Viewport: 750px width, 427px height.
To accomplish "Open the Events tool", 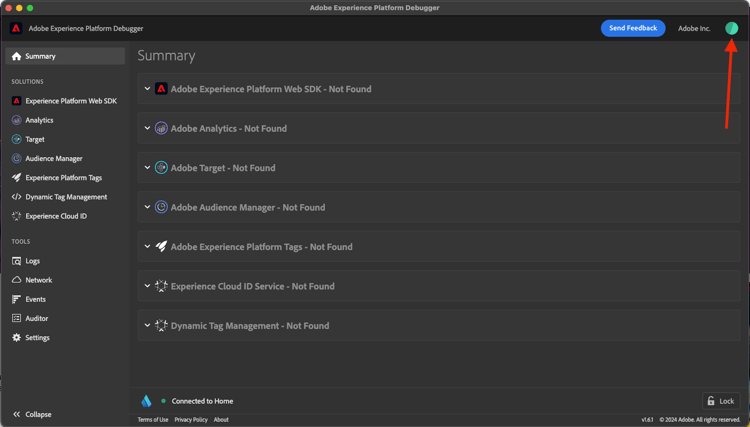I will click(x=65, y=299).
